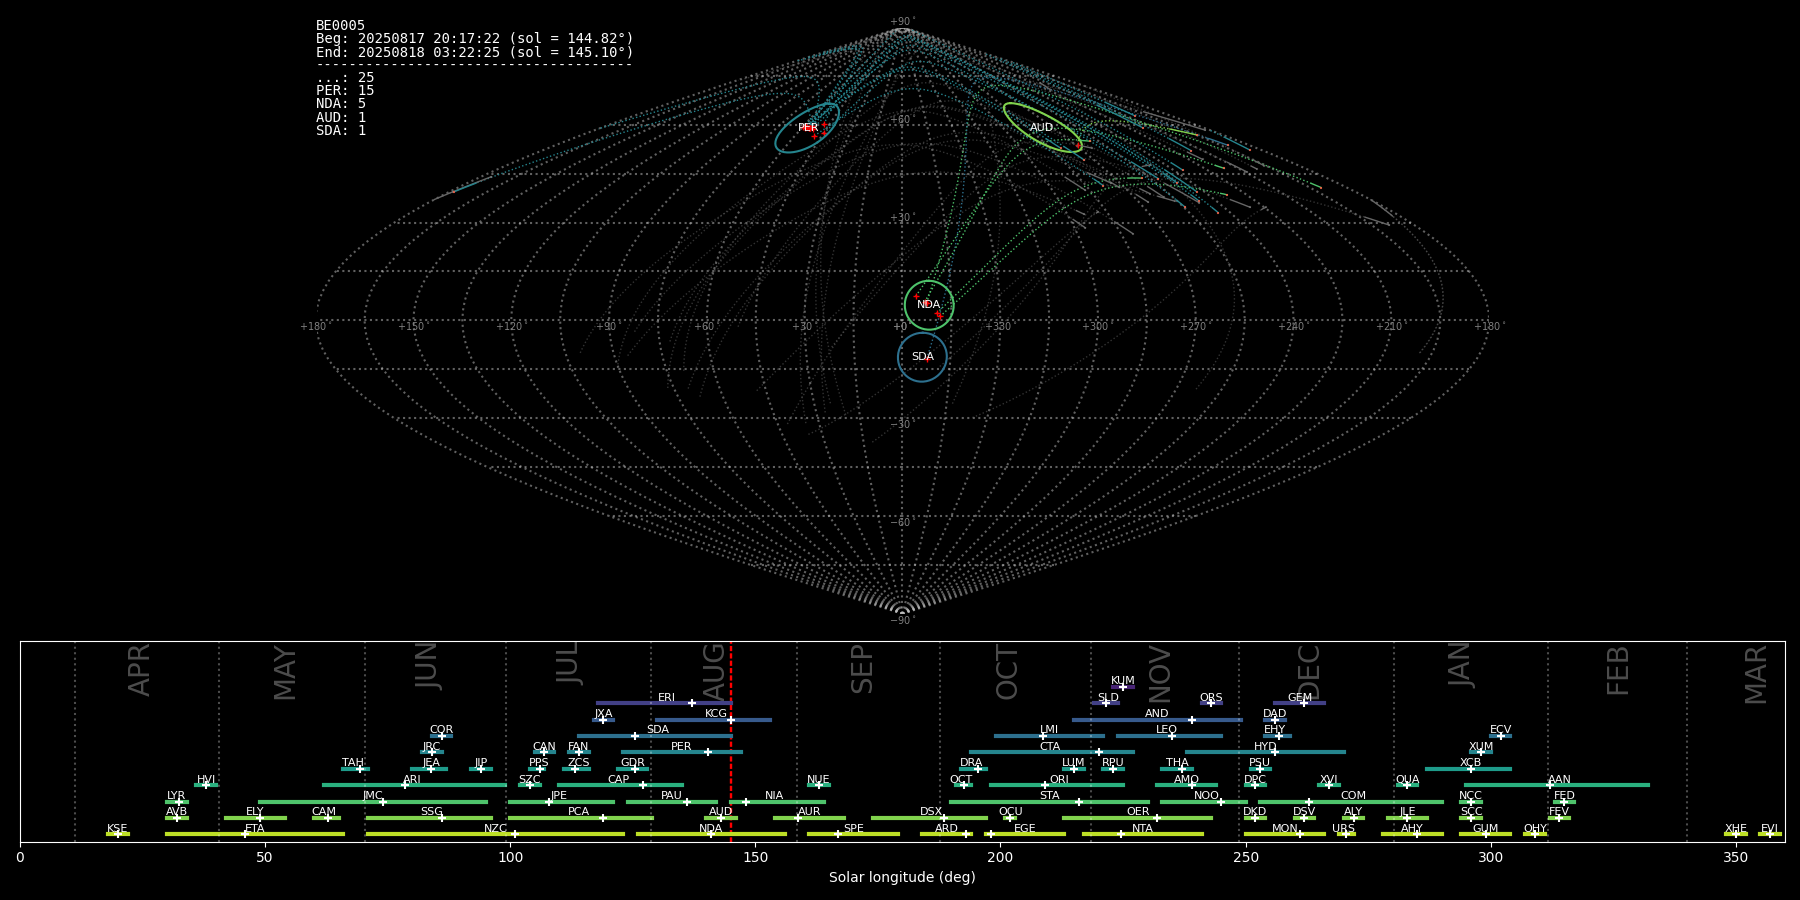The width and height of the screenshot is (1800, 900).
Task: Click the CTA shower label
Action: pyautogui.click(x=1050, y=747)
